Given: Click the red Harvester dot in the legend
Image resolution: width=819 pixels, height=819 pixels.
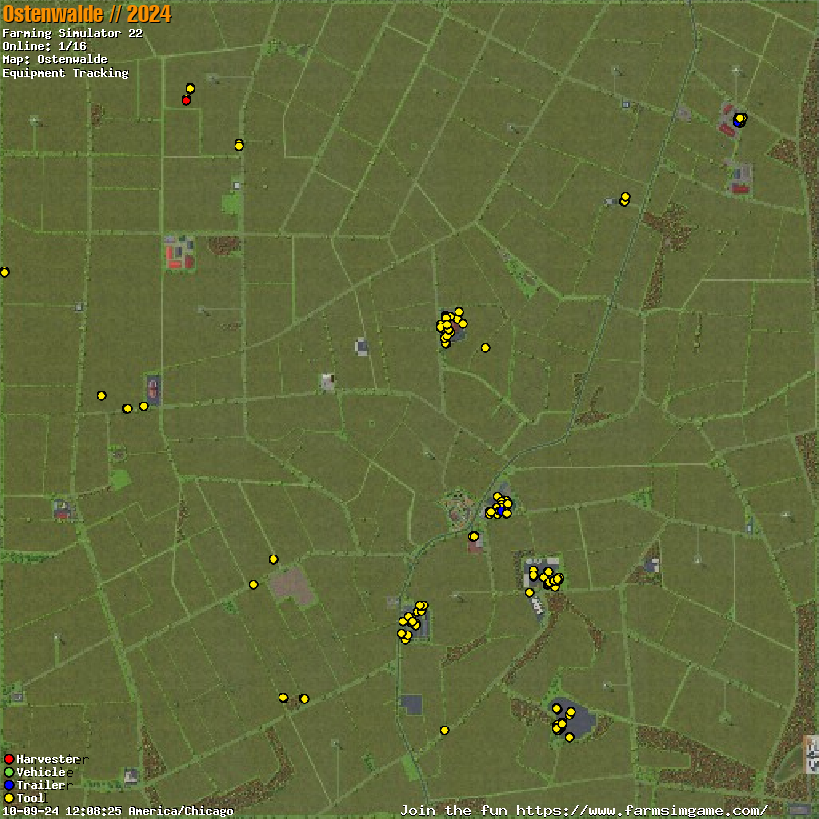Looking at the screenshot, I should tap(8, 759).
